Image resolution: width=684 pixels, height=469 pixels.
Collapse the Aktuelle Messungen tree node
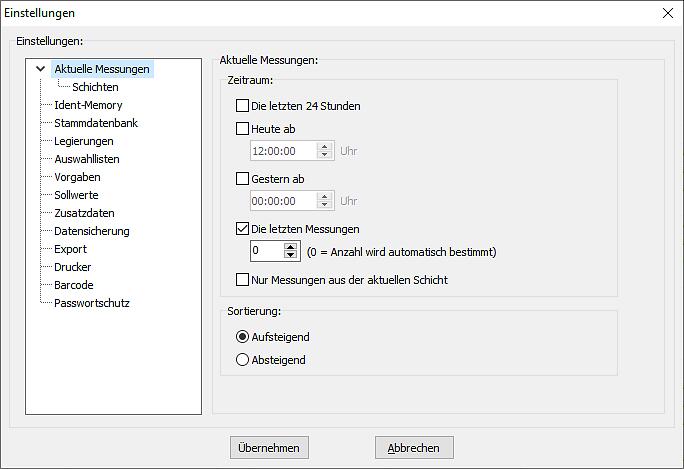(x=40, y=69)
